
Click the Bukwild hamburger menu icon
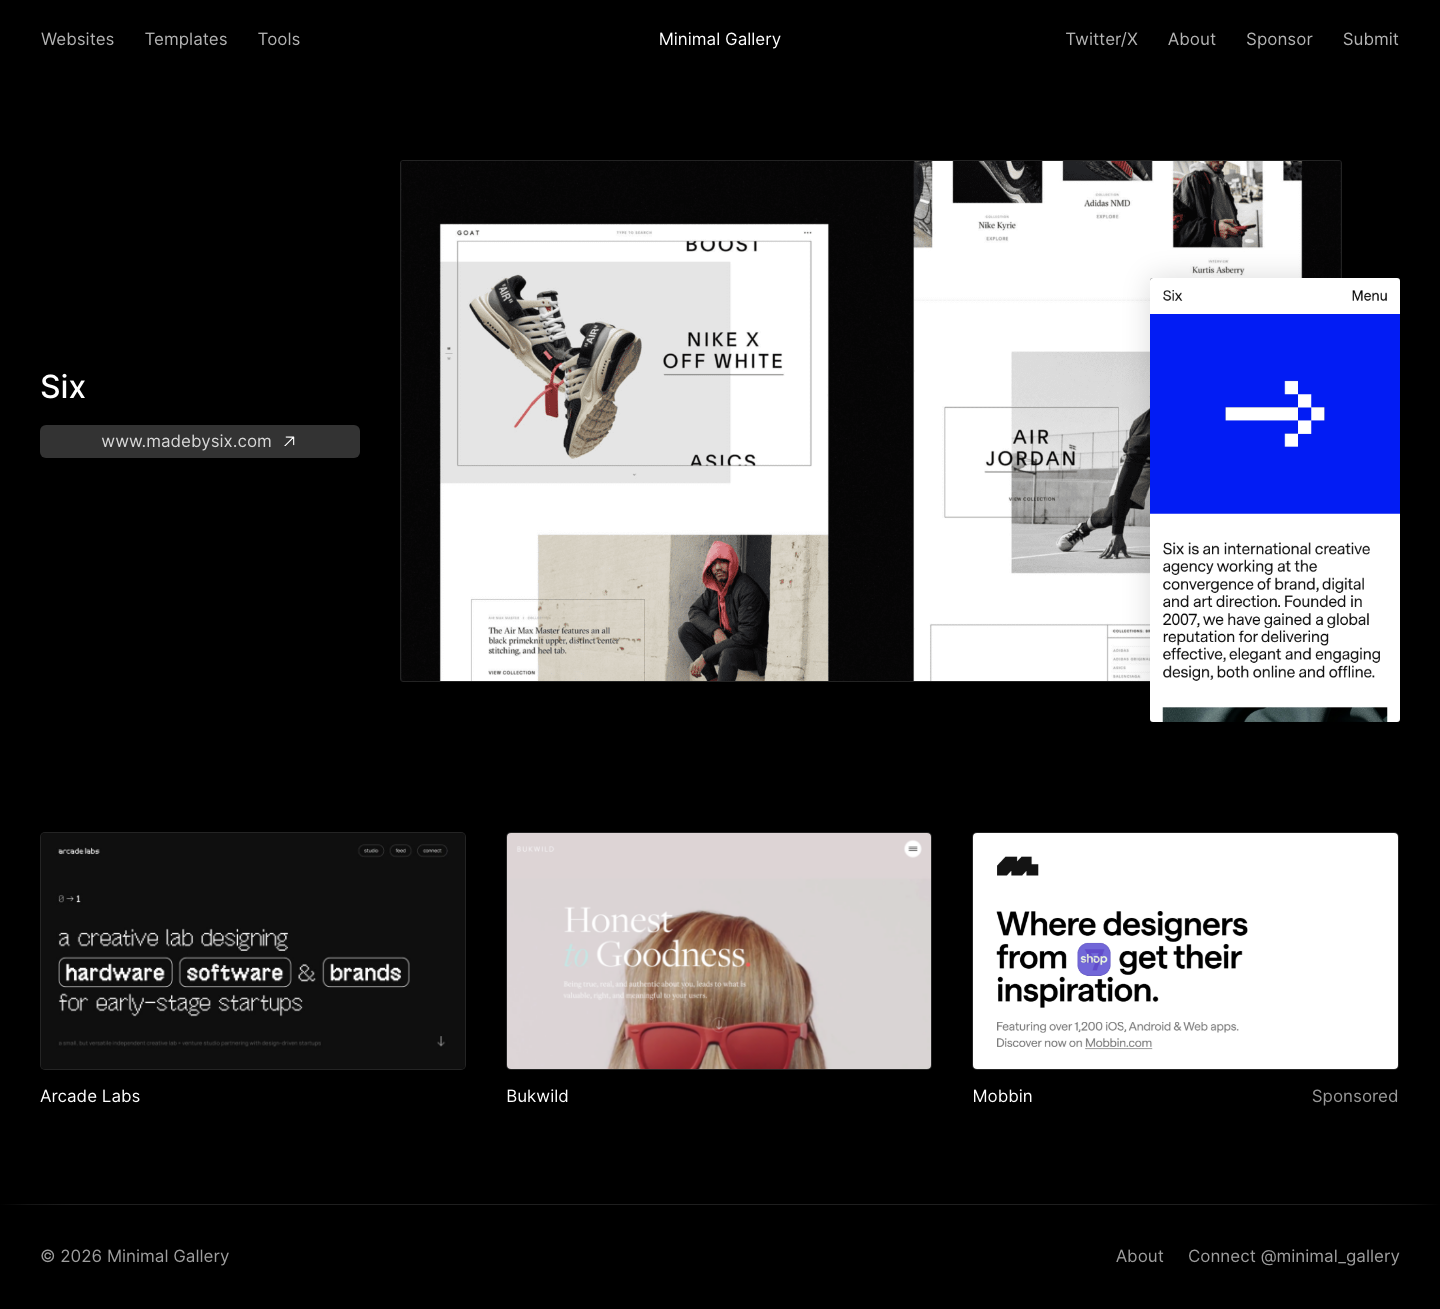pos(913,849)
